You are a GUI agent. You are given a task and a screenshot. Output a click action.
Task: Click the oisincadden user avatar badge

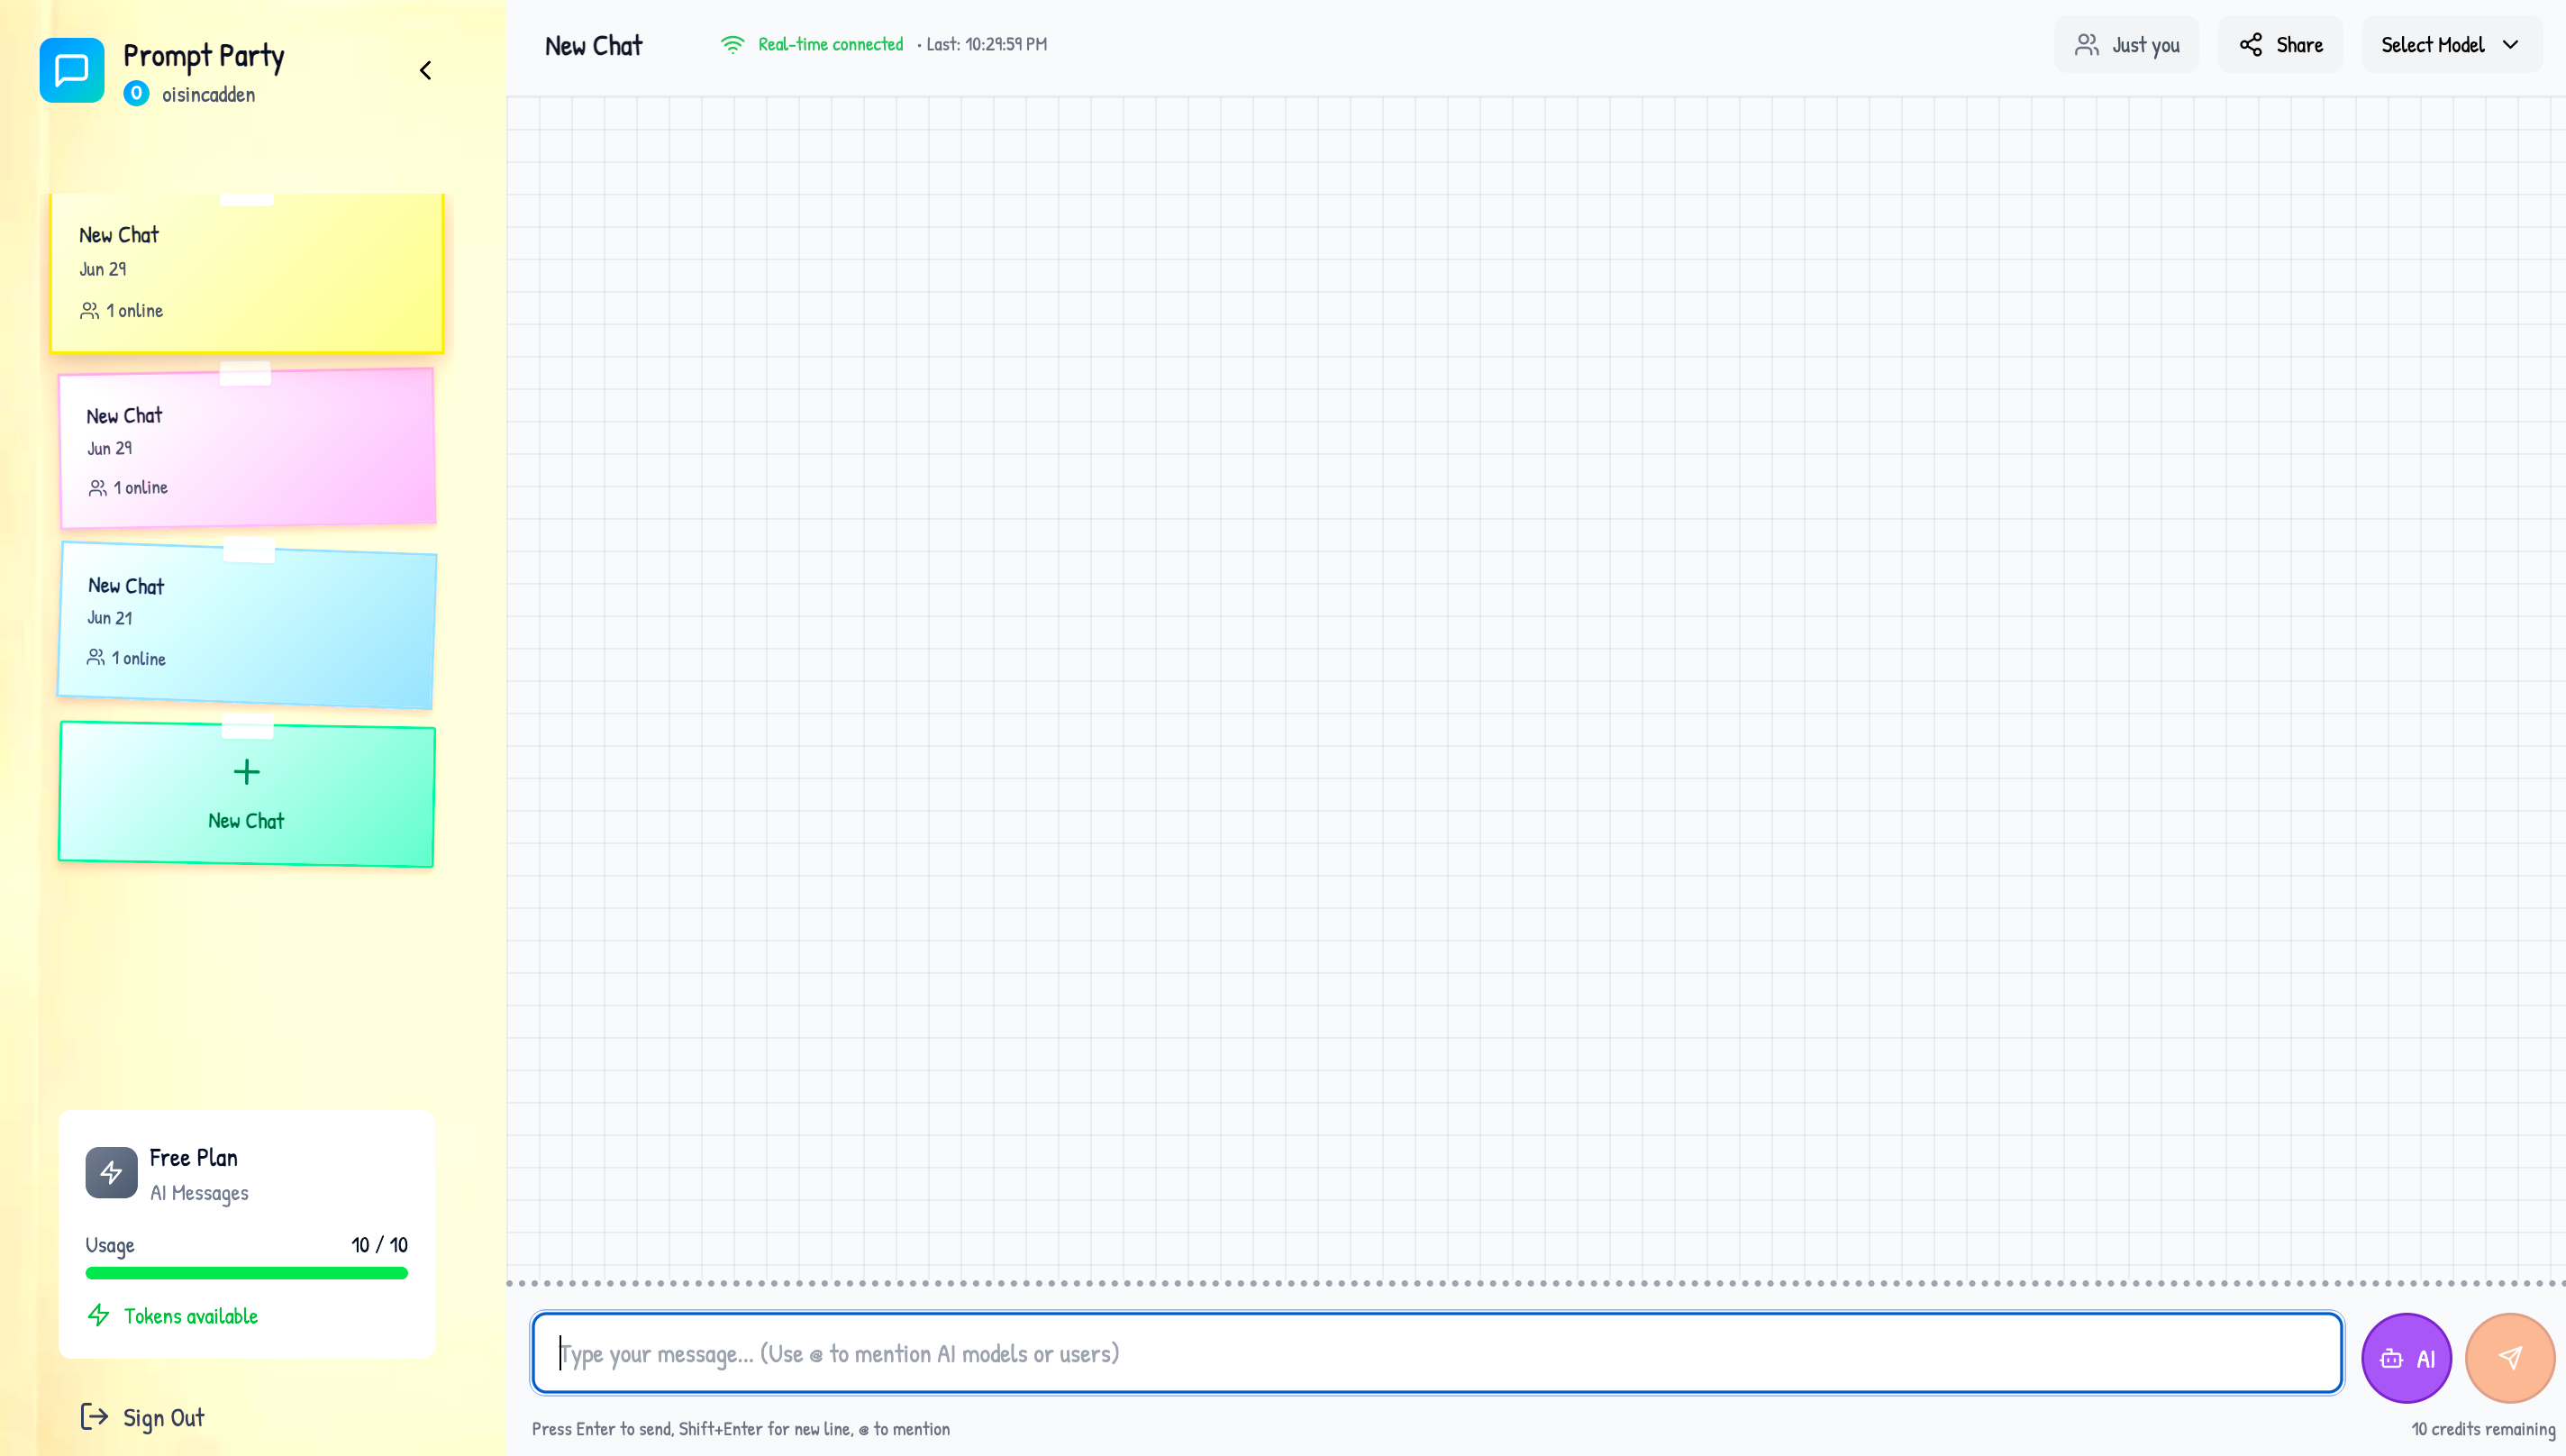pos(136,94)
